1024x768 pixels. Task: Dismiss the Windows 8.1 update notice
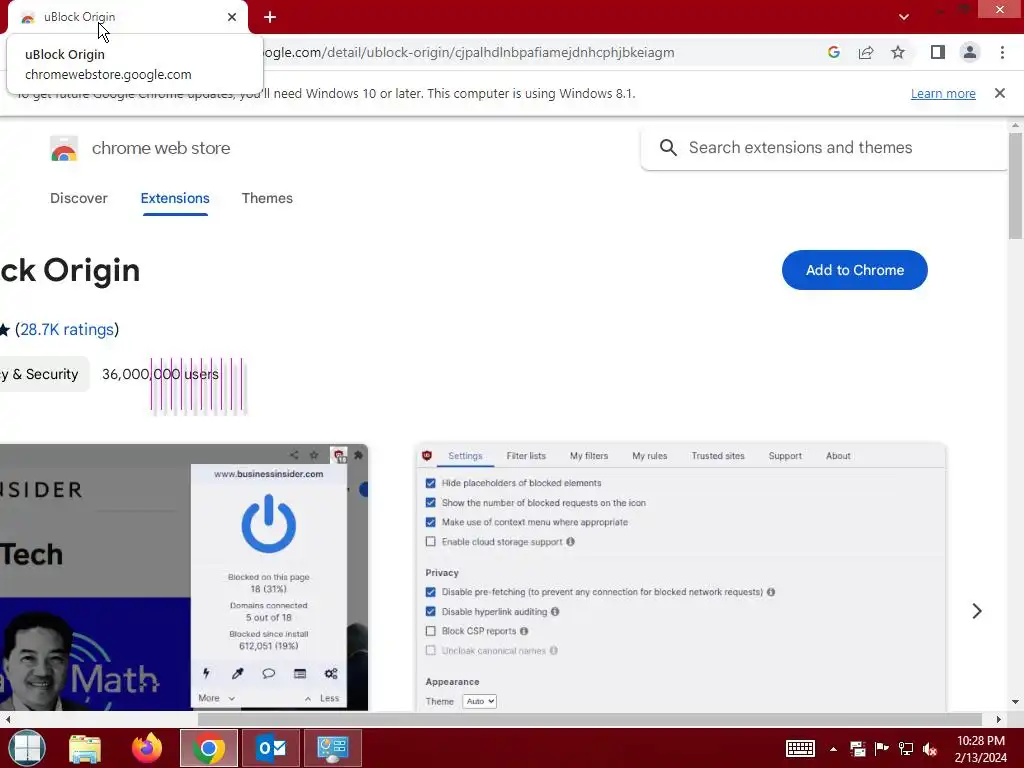point(999,93)
